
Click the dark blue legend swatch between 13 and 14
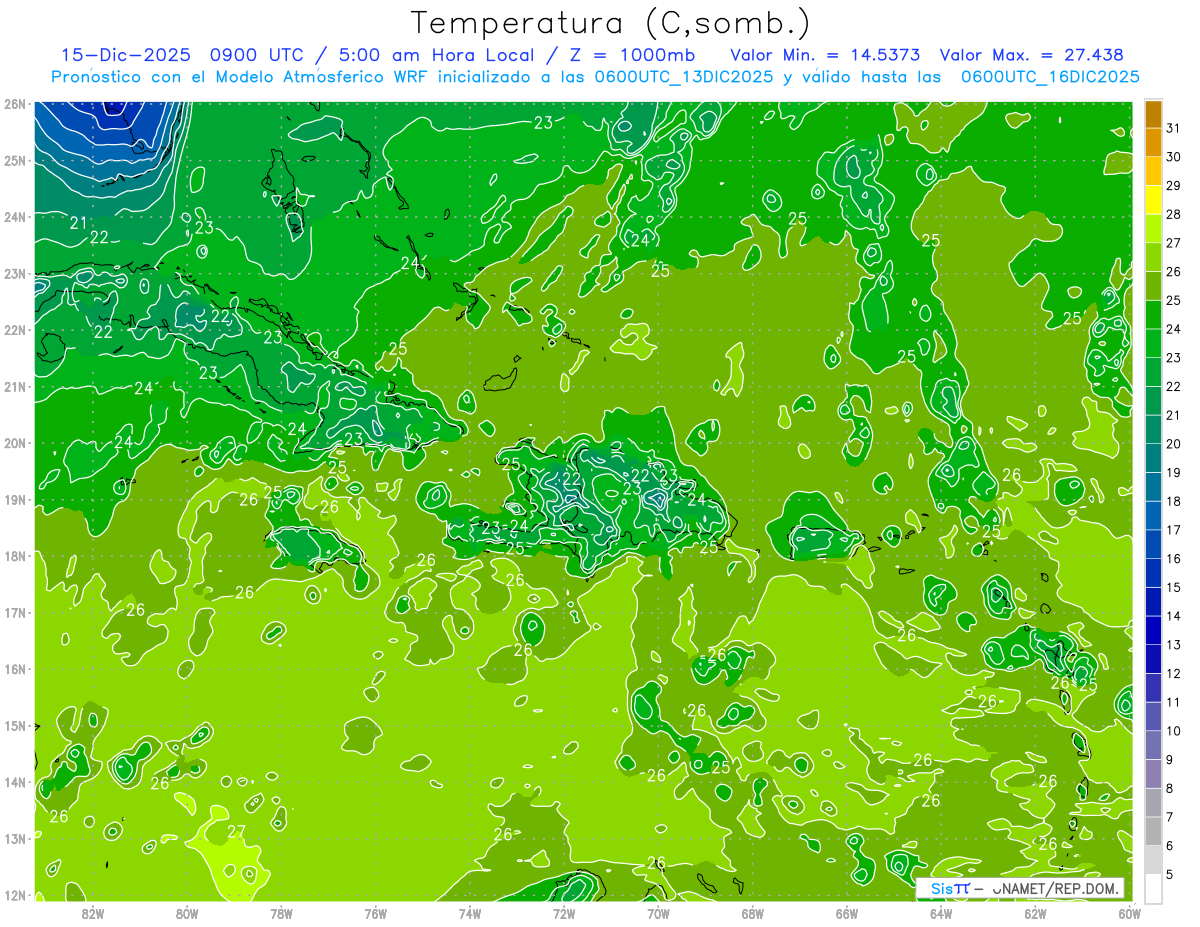point(1153,631)
